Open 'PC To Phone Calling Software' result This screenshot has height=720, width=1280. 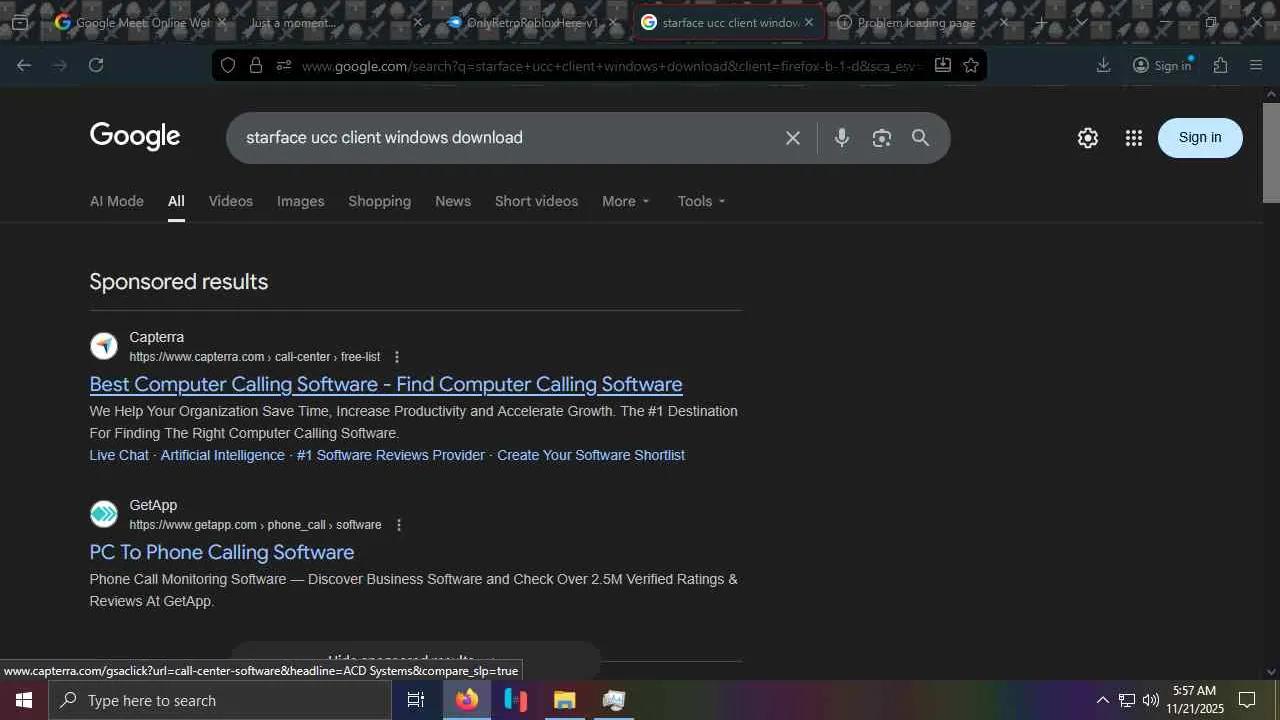(x=222, y=552)
